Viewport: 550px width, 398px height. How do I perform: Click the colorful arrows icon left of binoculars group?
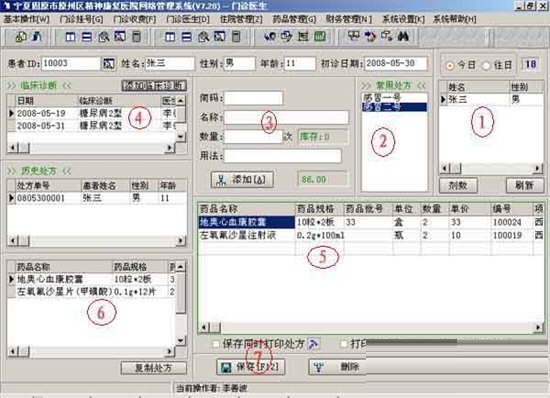pyautogui.click(x=370, y=36)
